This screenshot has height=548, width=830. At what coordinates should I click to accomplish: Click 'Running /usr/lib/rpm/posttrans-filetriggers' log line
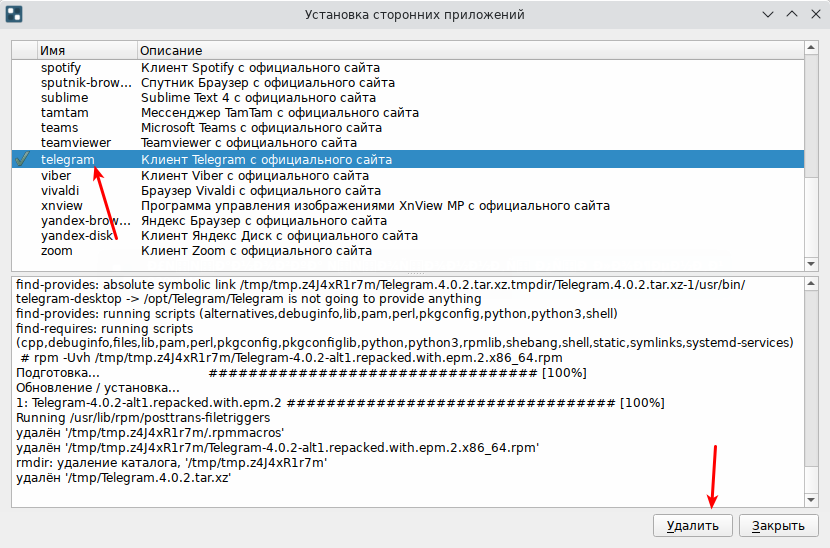[143, 418]
